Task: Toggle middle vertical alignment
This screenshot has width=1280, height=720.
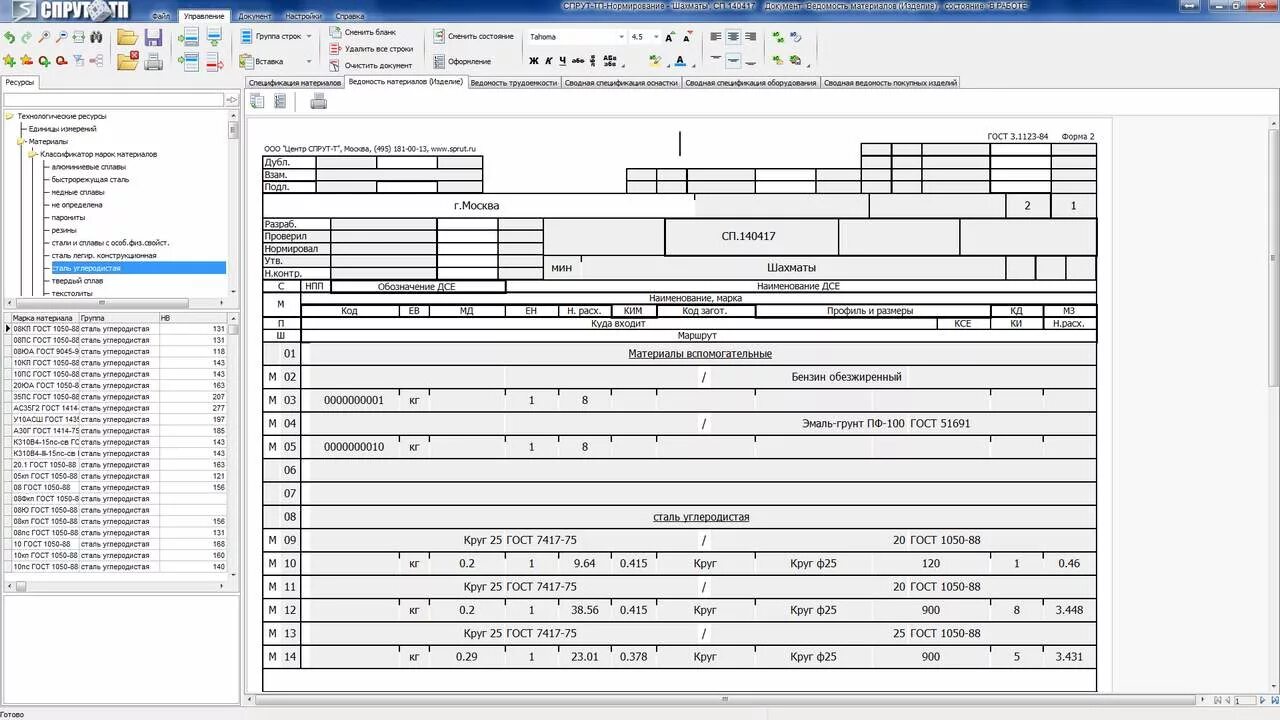Action: (733, 60)
